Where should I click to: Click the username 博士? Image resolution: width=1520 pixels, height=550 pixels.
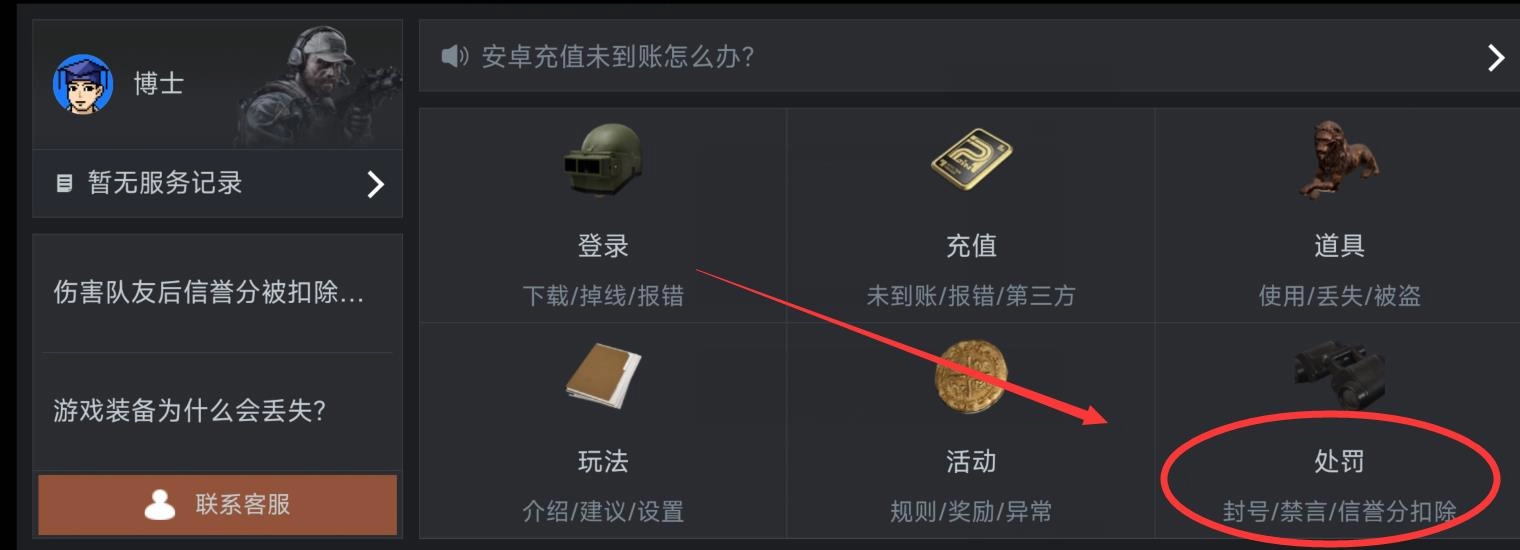pos(158,83)
